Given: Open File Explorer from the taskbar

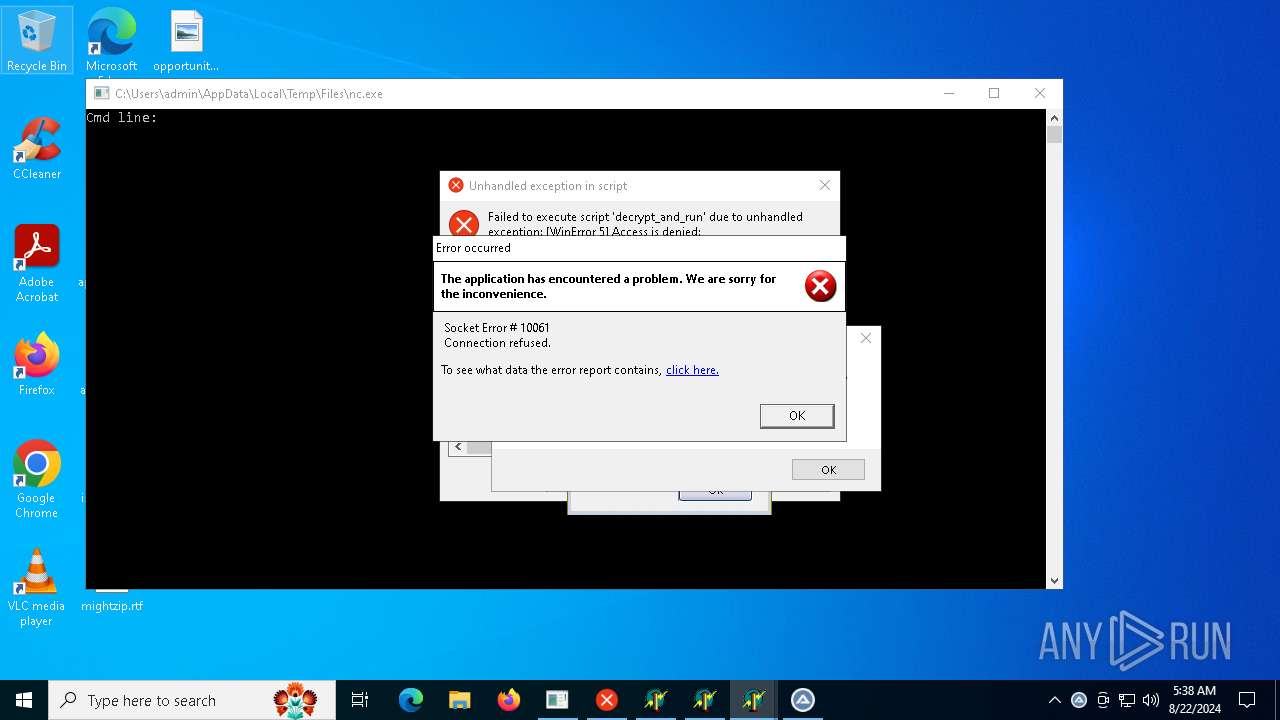Looking at the screenshot, I should (x=459, y=700).
